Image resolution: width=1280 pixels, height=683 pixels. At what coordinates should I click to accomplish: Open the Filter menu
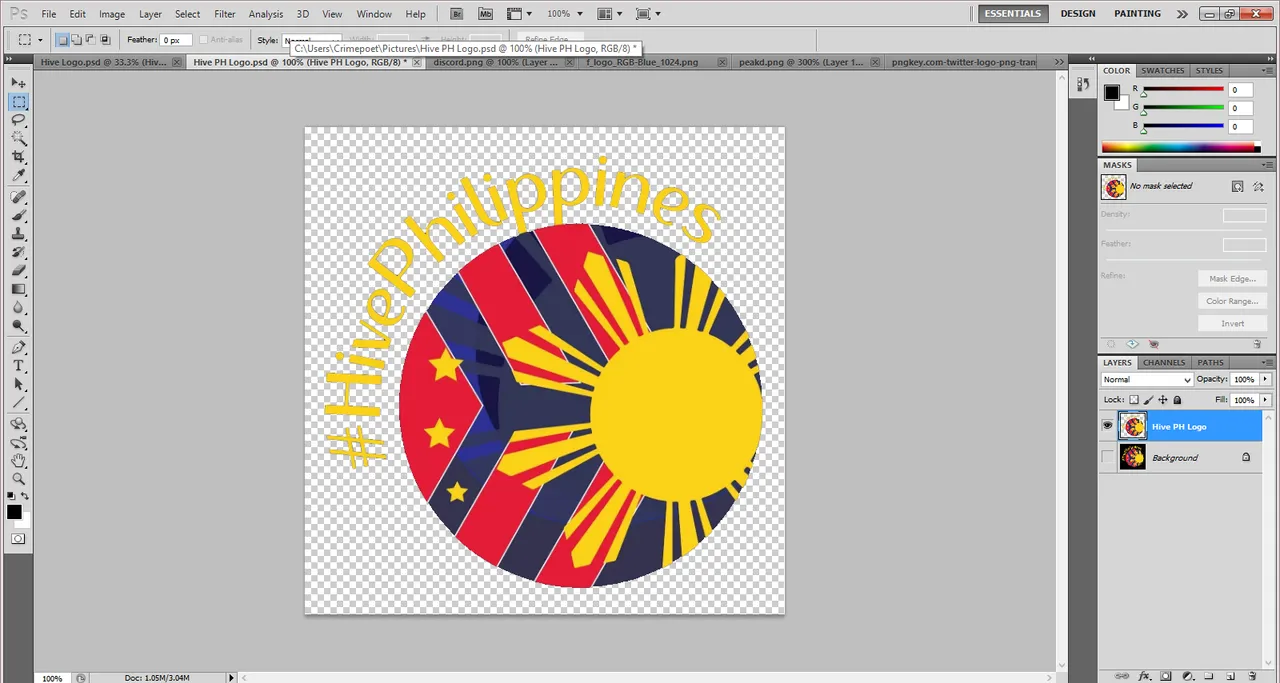pyautogui.click(x=225, y=14)
